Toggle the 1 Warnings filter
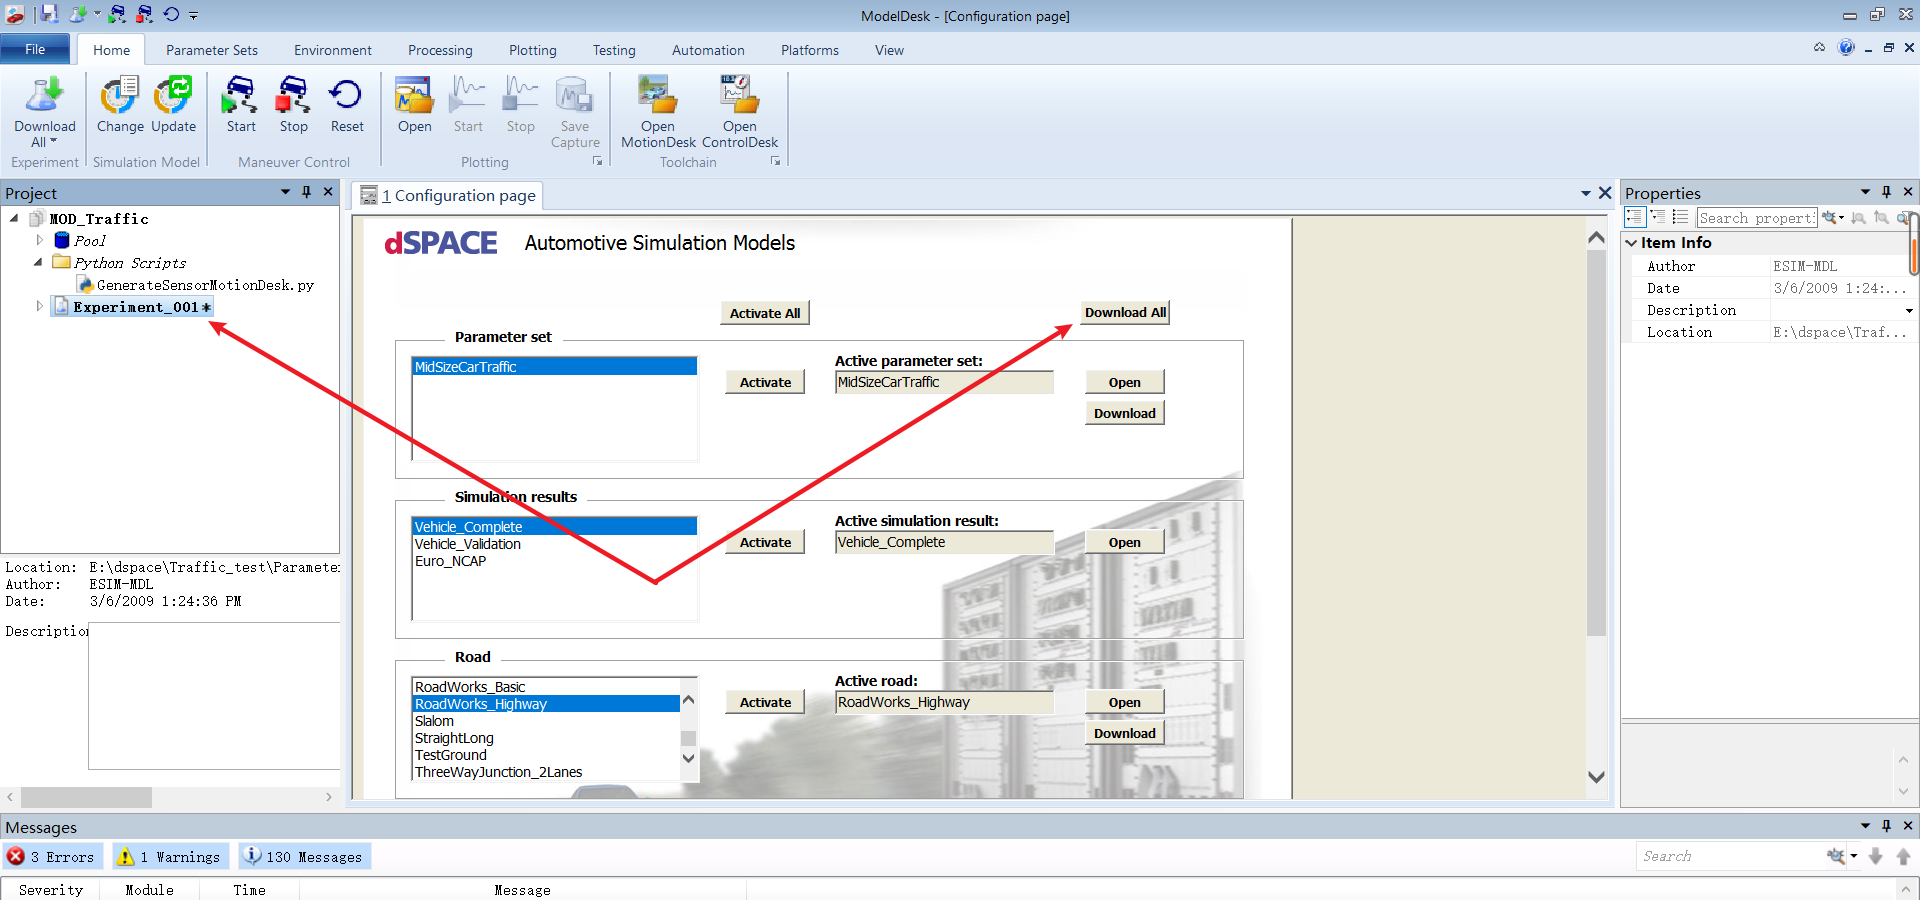Image resolution: width=1920 pixels, height=900 pixels. pos(169,857)
